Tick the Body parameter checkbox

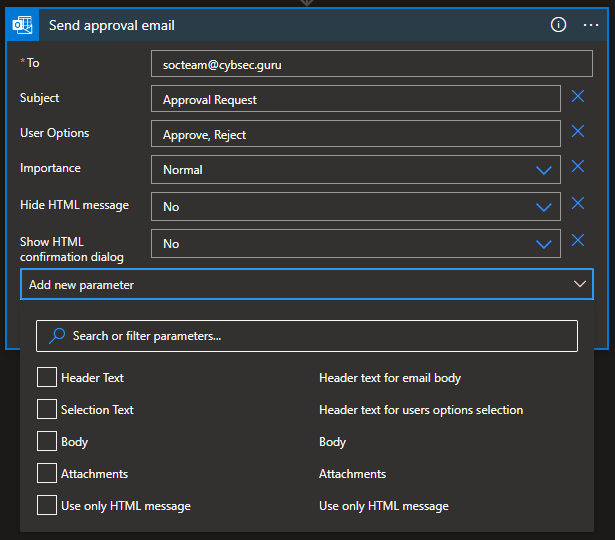pos(46,442)
